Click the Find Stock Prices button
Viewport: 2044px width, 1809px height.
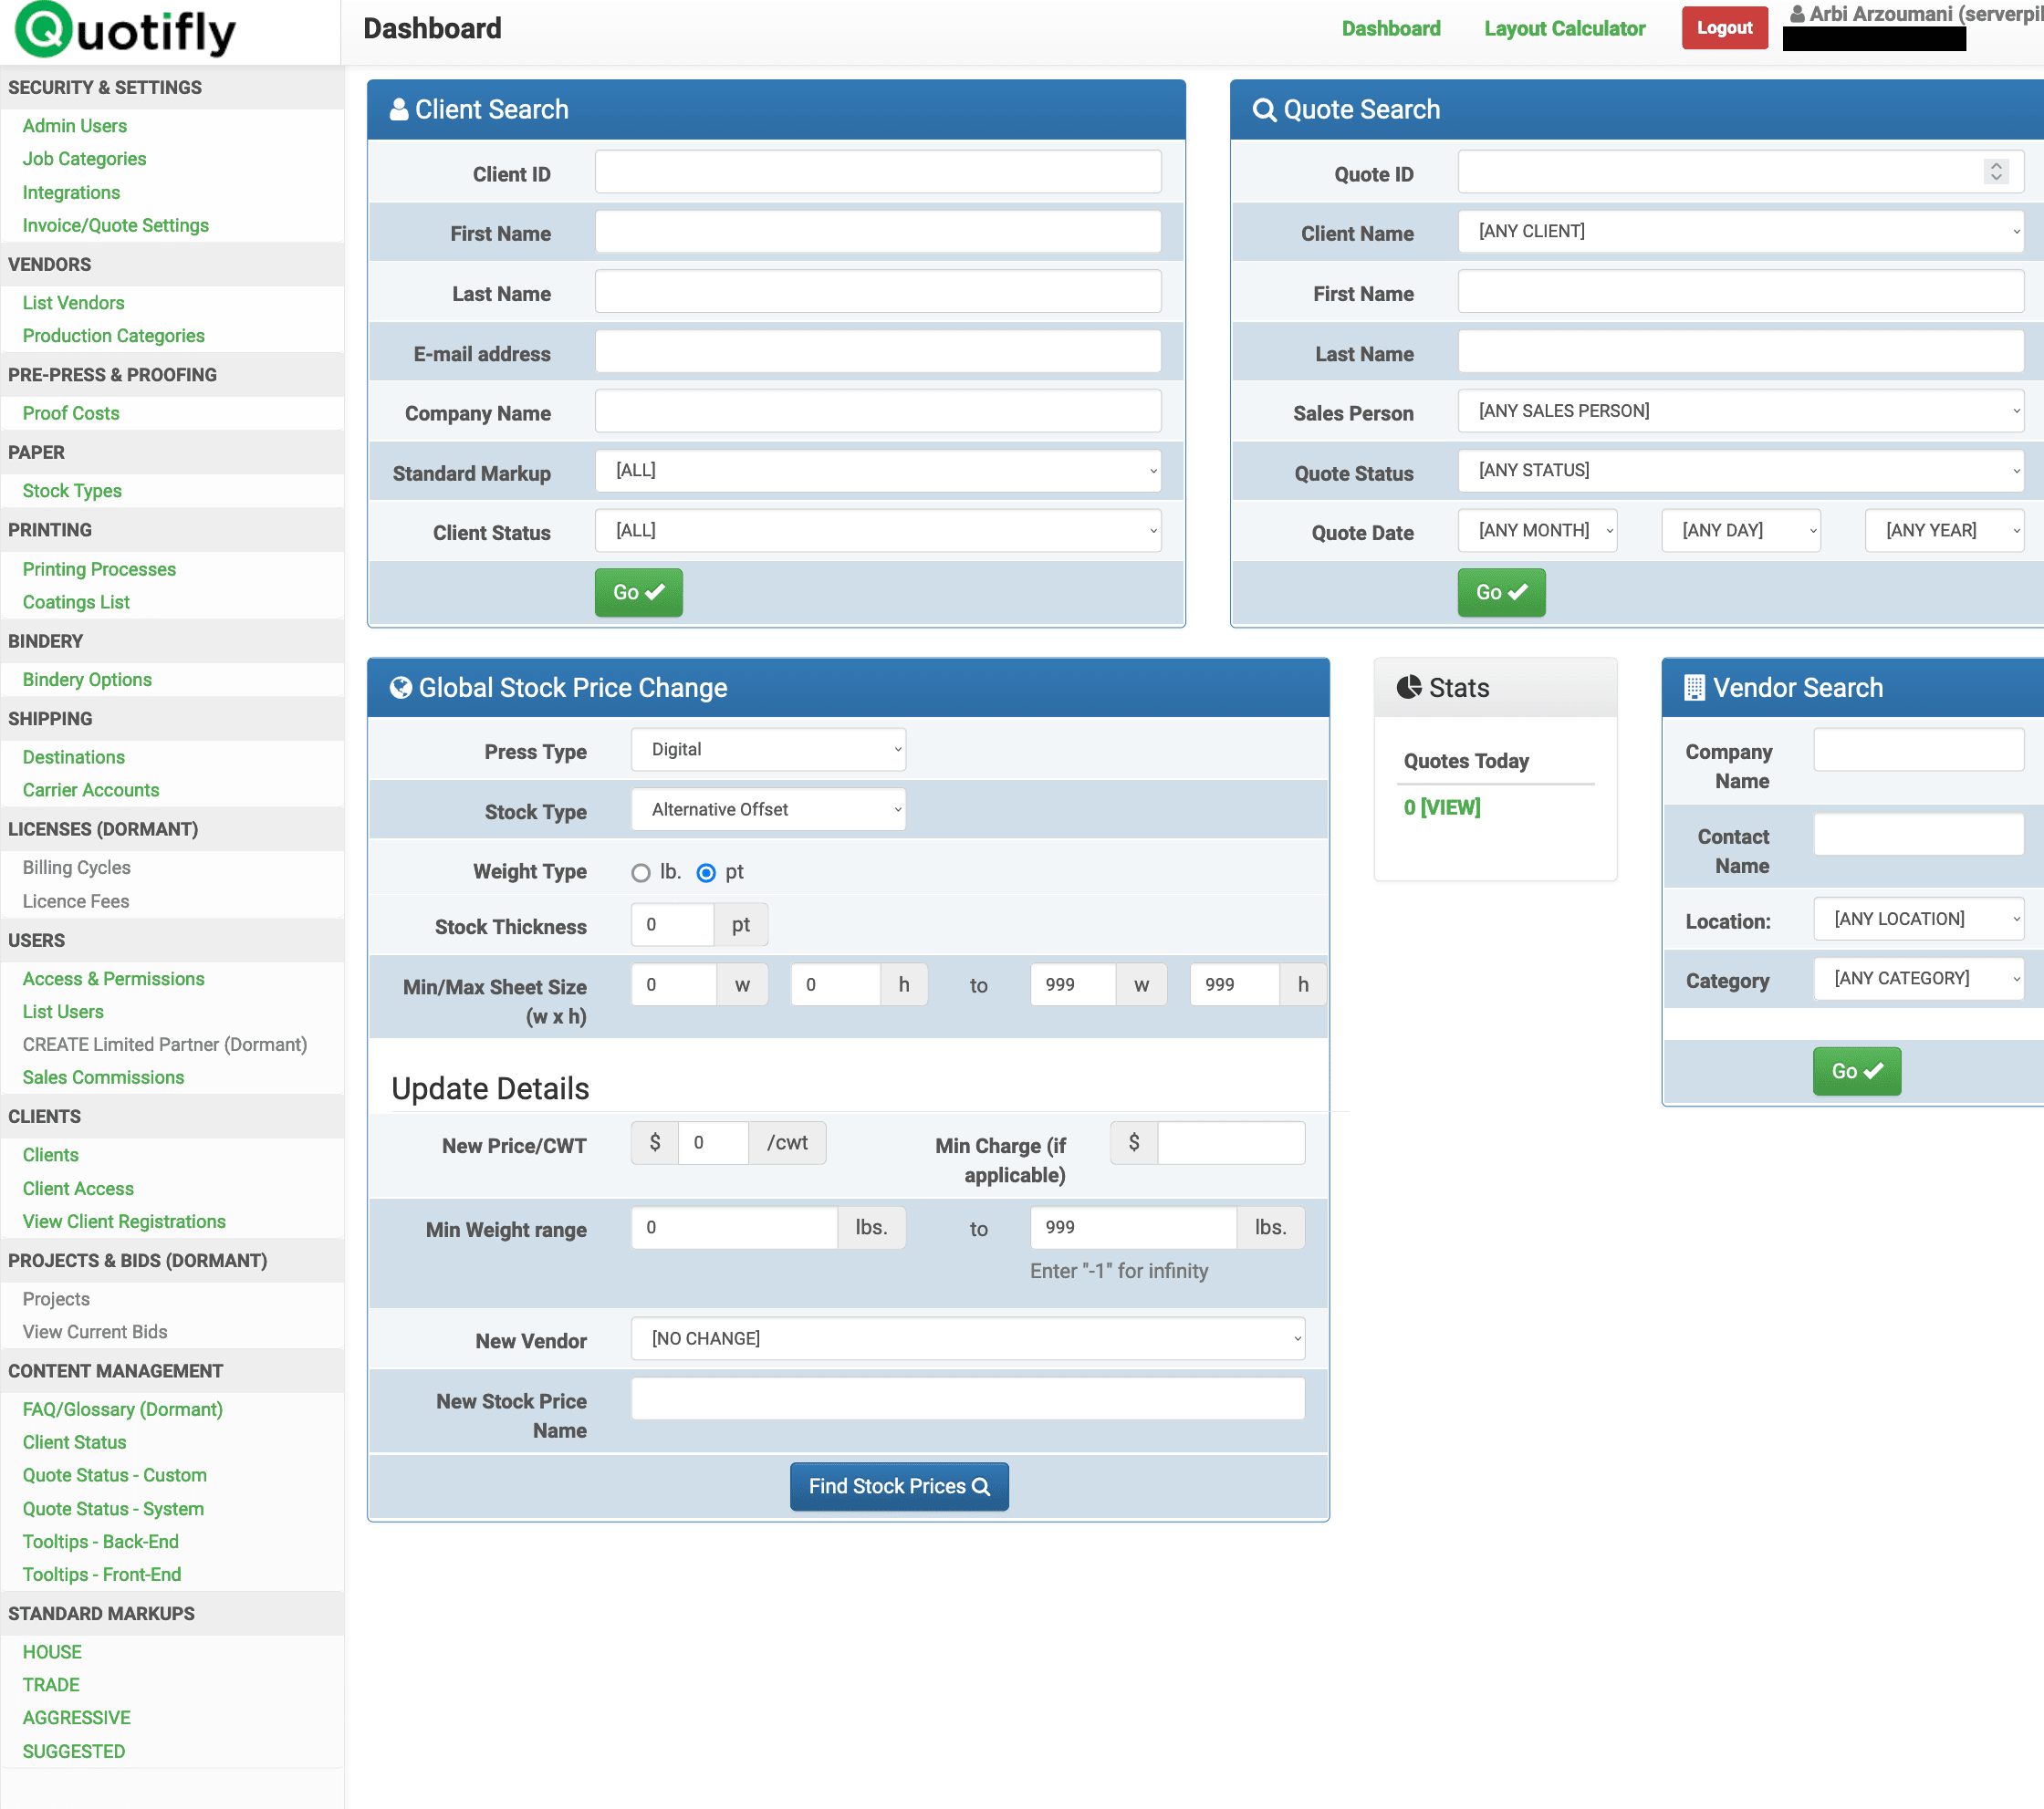pyautogui.click(x=898, y=1486)
